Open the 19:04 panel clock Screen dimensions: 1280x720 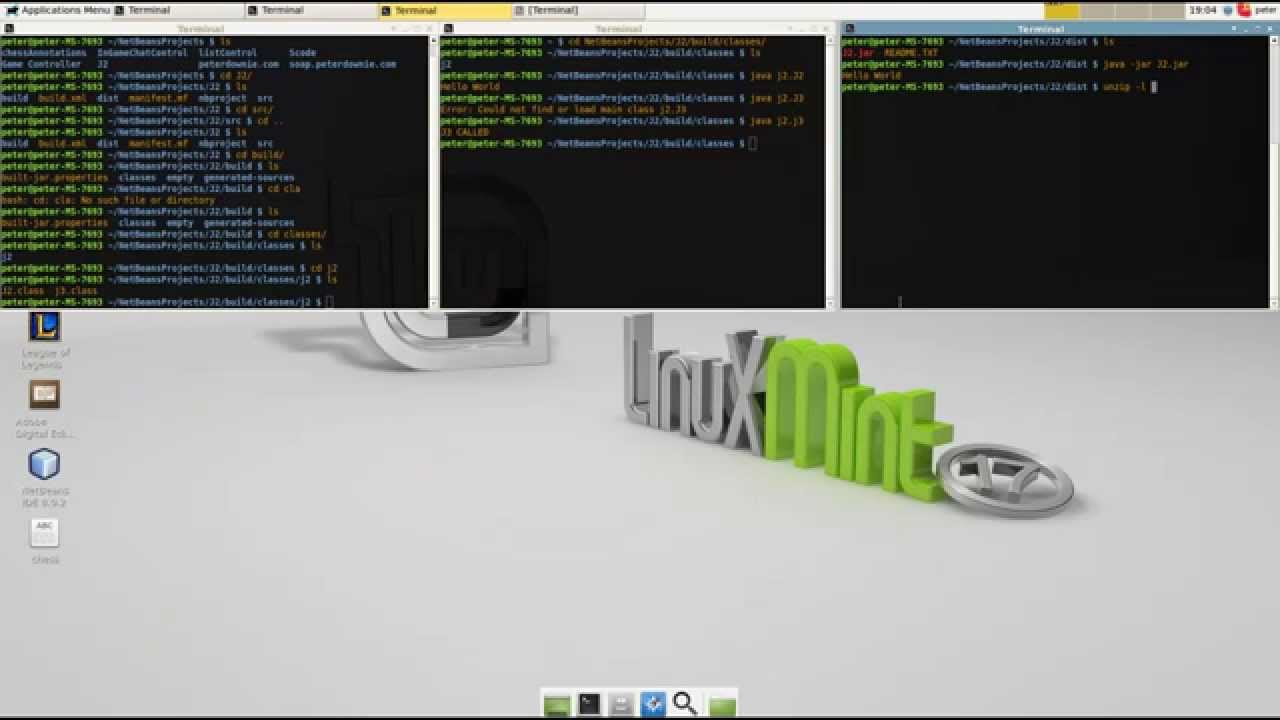pyautogui.click(x=1203, y=10)
